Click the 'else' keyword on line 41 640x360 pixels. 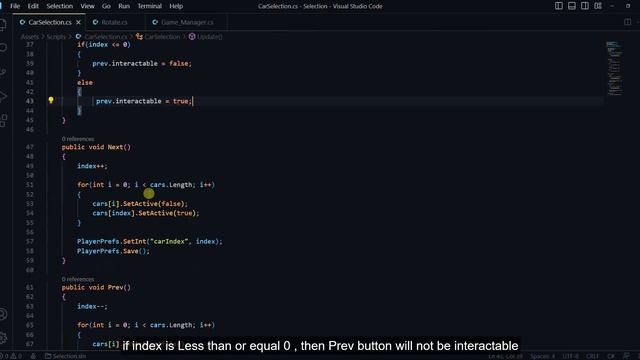[x=85, y=82]
